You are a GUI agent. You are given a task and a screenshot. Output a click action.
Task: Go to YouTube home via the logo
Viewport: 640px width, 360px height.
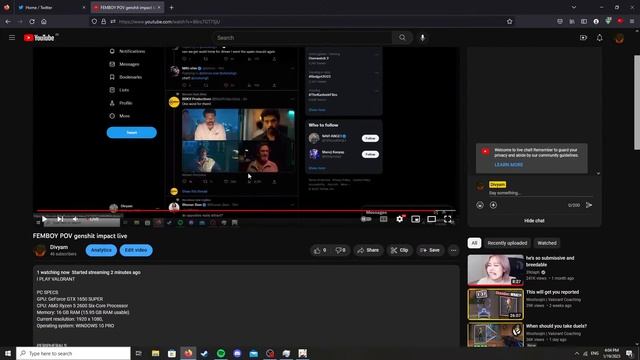tap(39, 38)
